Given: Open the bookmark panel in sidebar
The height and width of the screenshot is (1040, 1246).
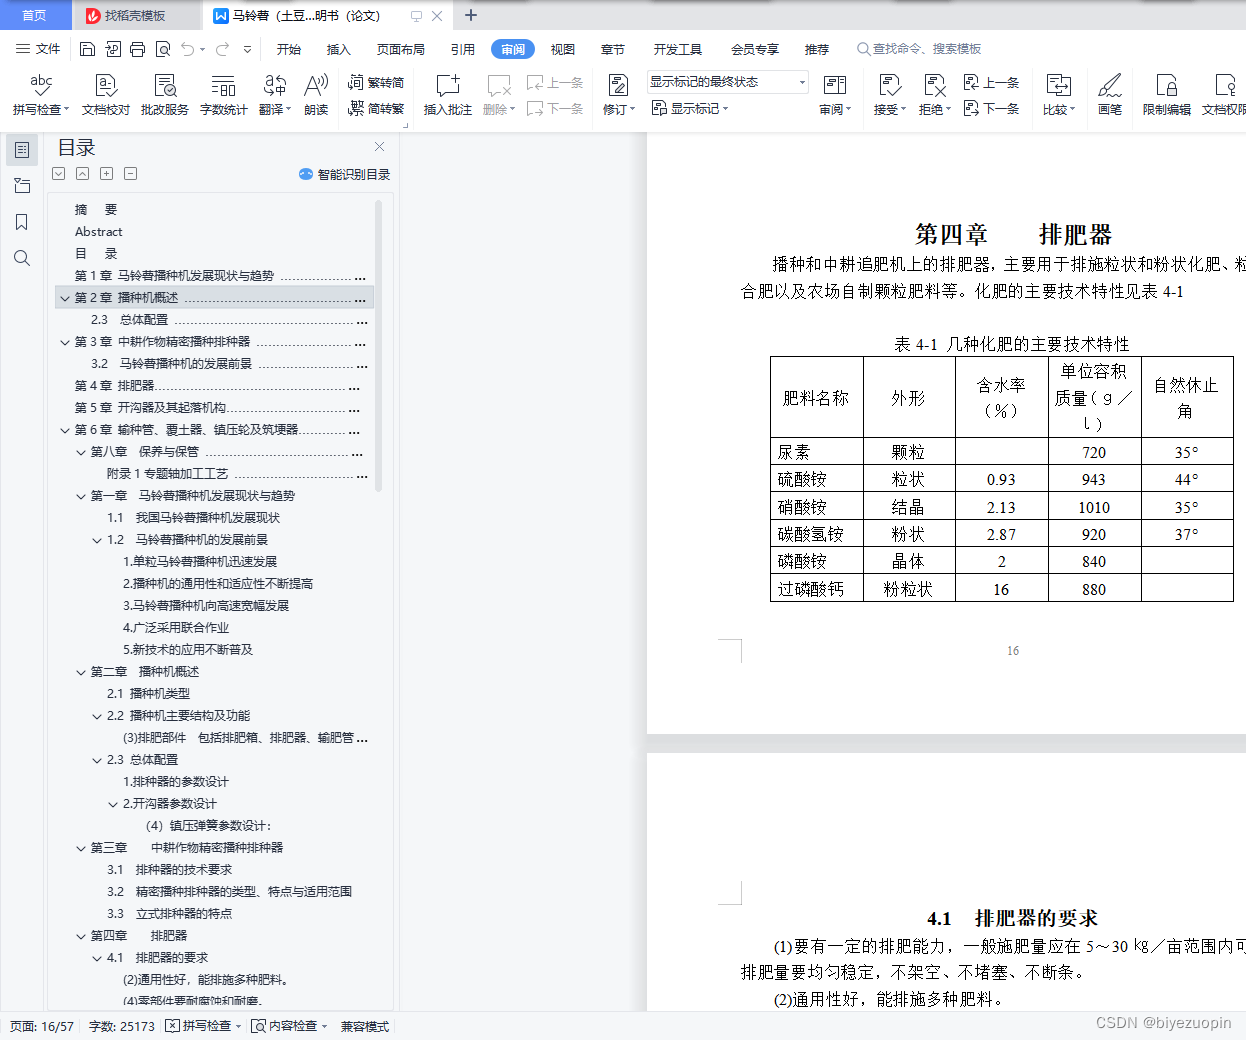Looking at the screenshot, I should (x=22, y=222).
